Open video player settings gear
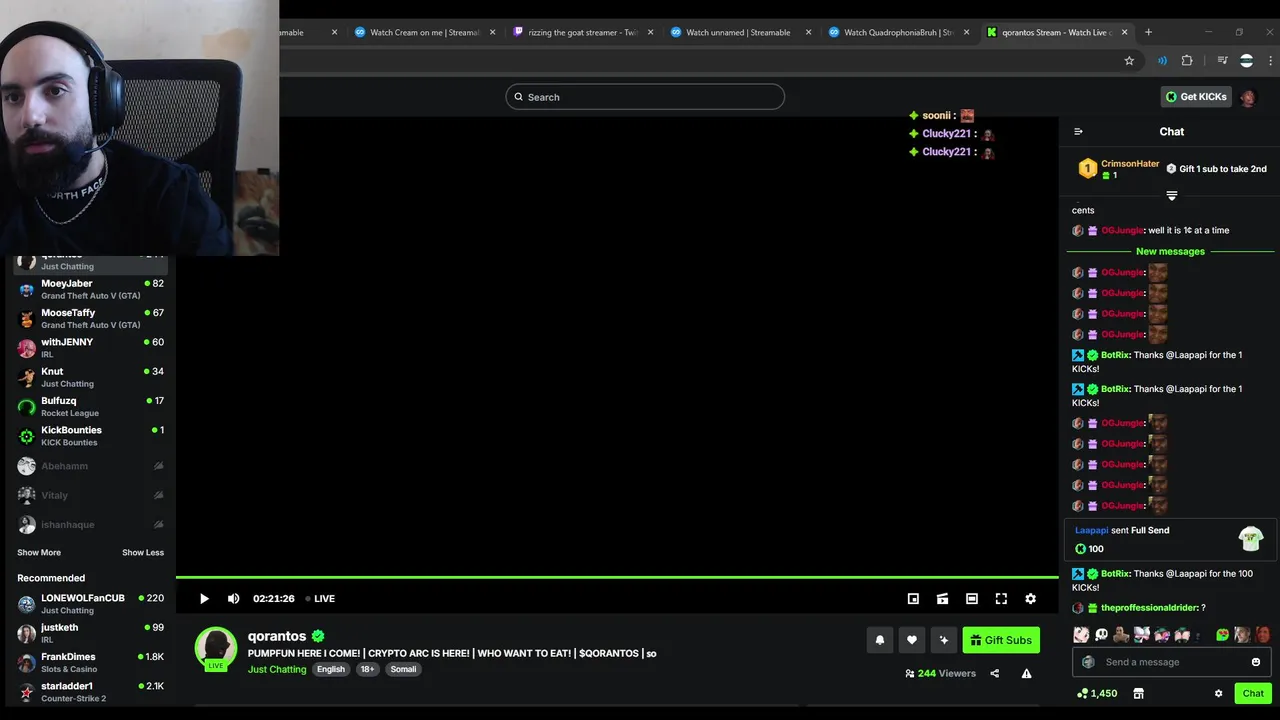The image size is (1280, 720). [1030, 599]
